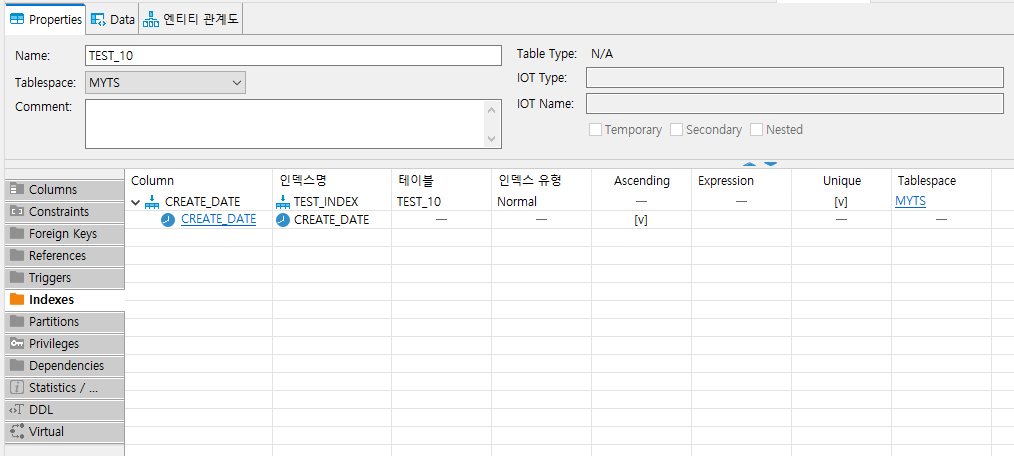The image size is (1014, 456).
Task: Toggle the Ascending [v] cell for CREATE_DATE
Action: pos(641,220)
